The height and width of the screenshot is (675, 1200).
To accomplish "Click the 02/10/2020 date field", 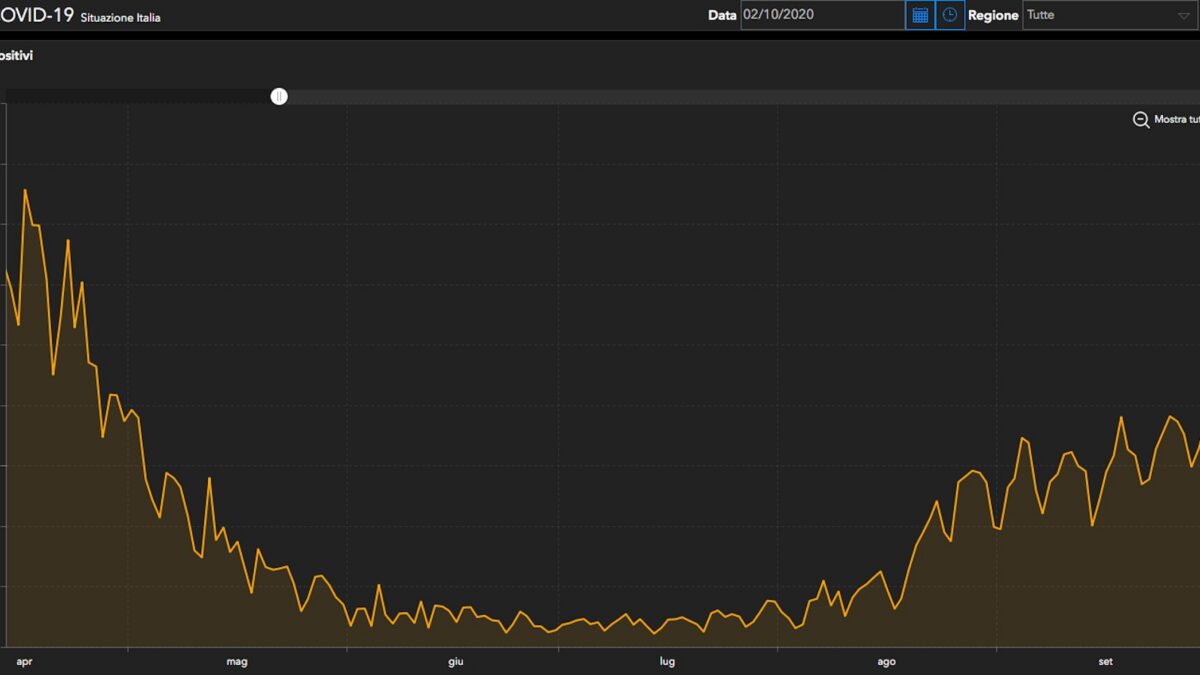I will click(x=822, y=15).
